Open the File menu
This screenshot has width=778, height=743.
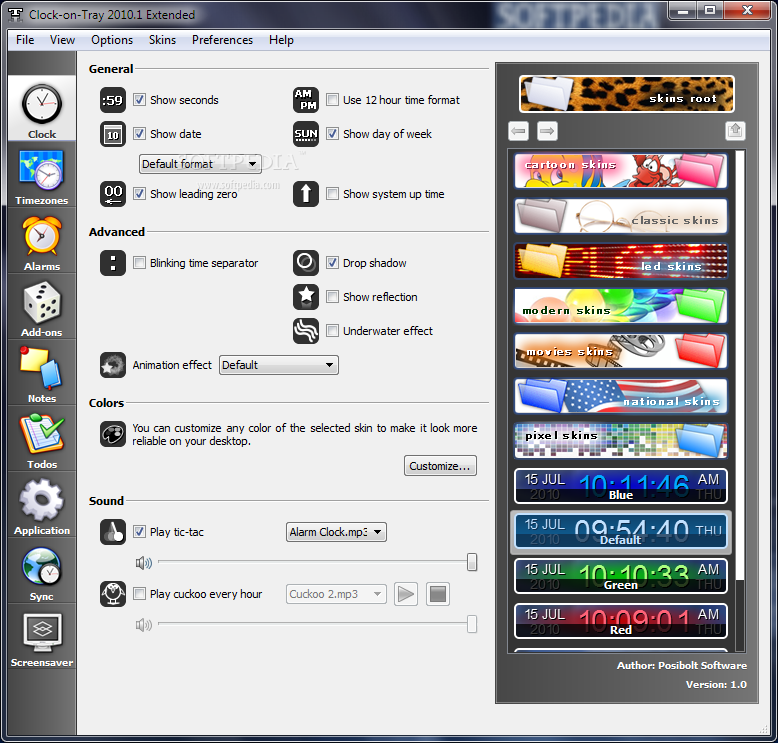coord(25,40)
